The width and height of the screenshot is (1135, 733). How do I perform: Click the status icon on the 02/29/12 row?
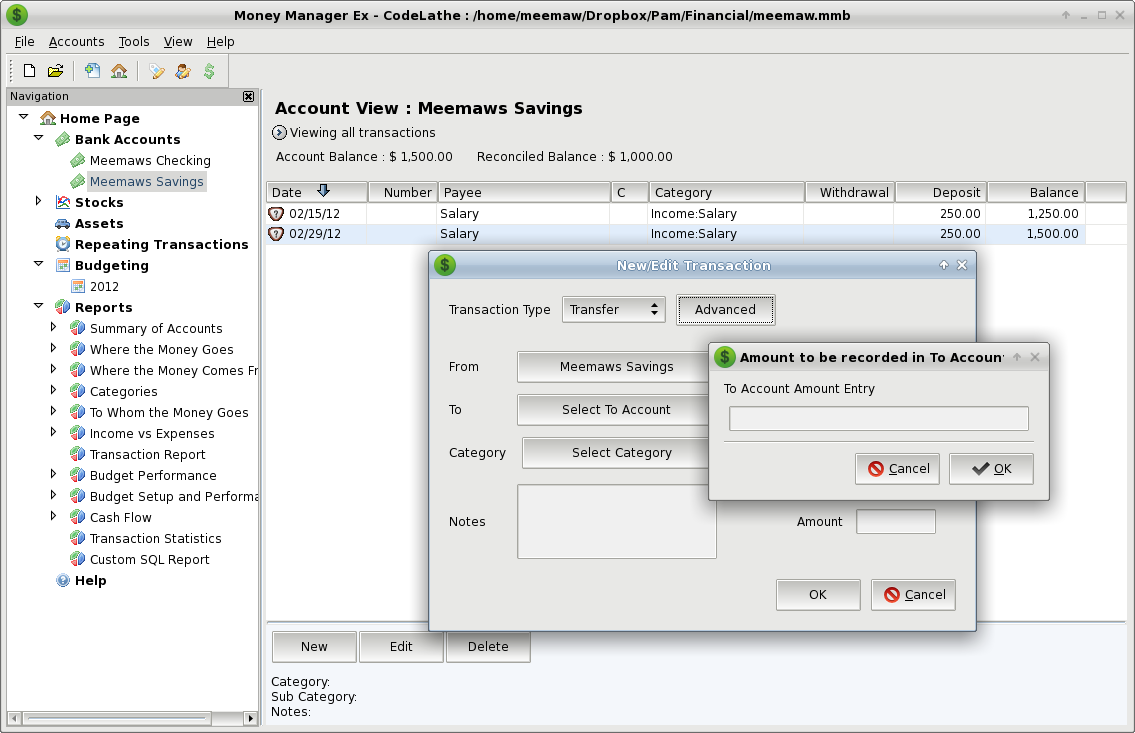pyautogui.click(x=276, y=234)
